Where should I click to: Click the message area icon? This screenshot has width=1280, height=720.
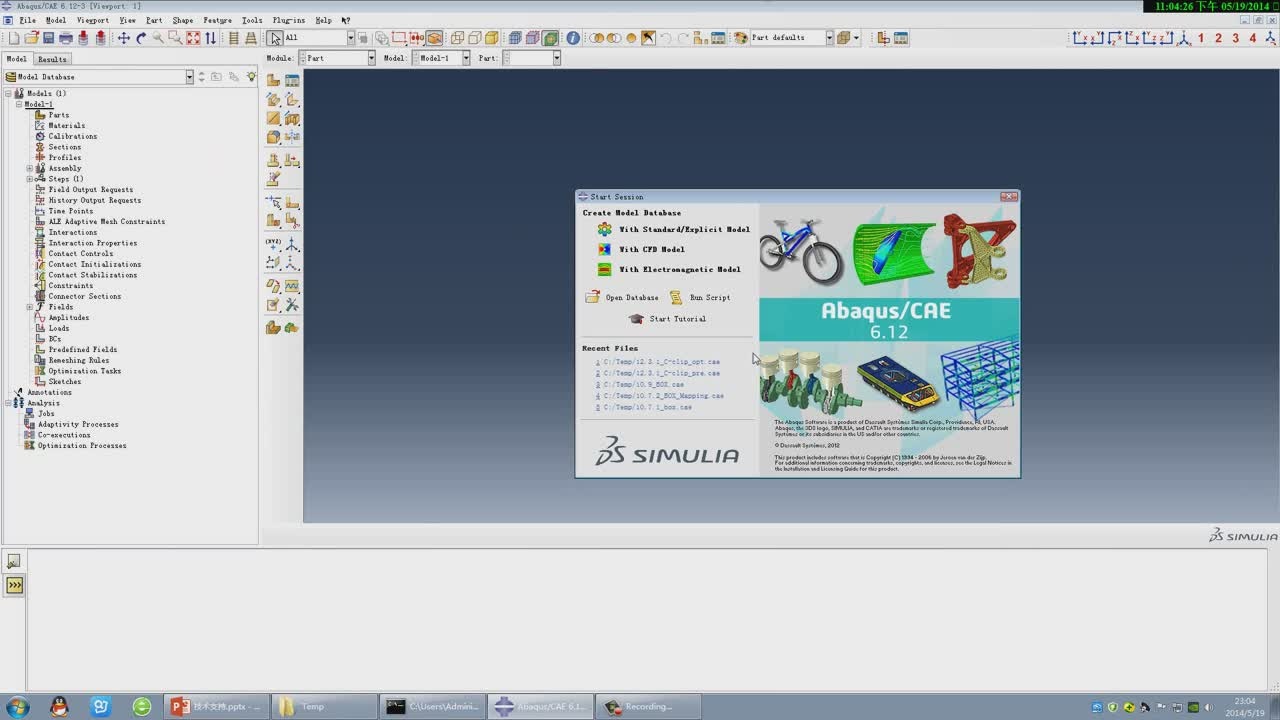[14, 562]
